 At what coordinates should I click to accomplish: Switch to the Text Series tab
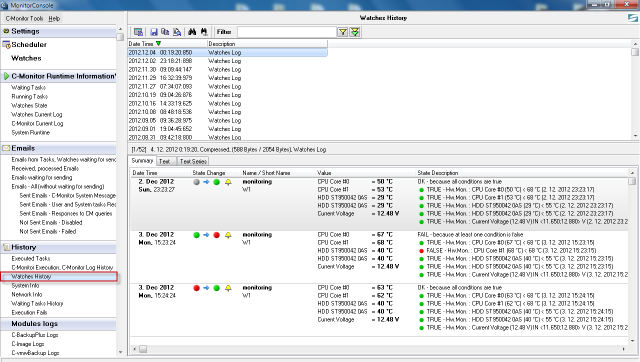193,161
